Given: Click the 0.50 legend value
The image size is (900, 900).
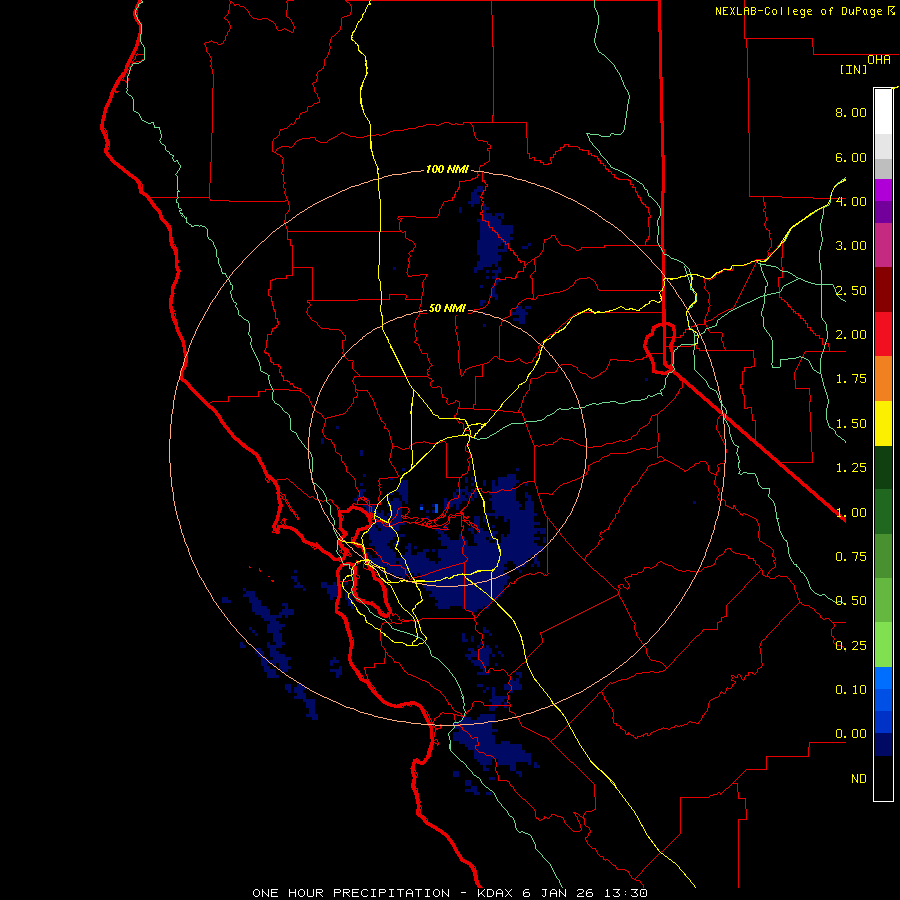Looking at the screenshot, I should [x=851, y=601].
